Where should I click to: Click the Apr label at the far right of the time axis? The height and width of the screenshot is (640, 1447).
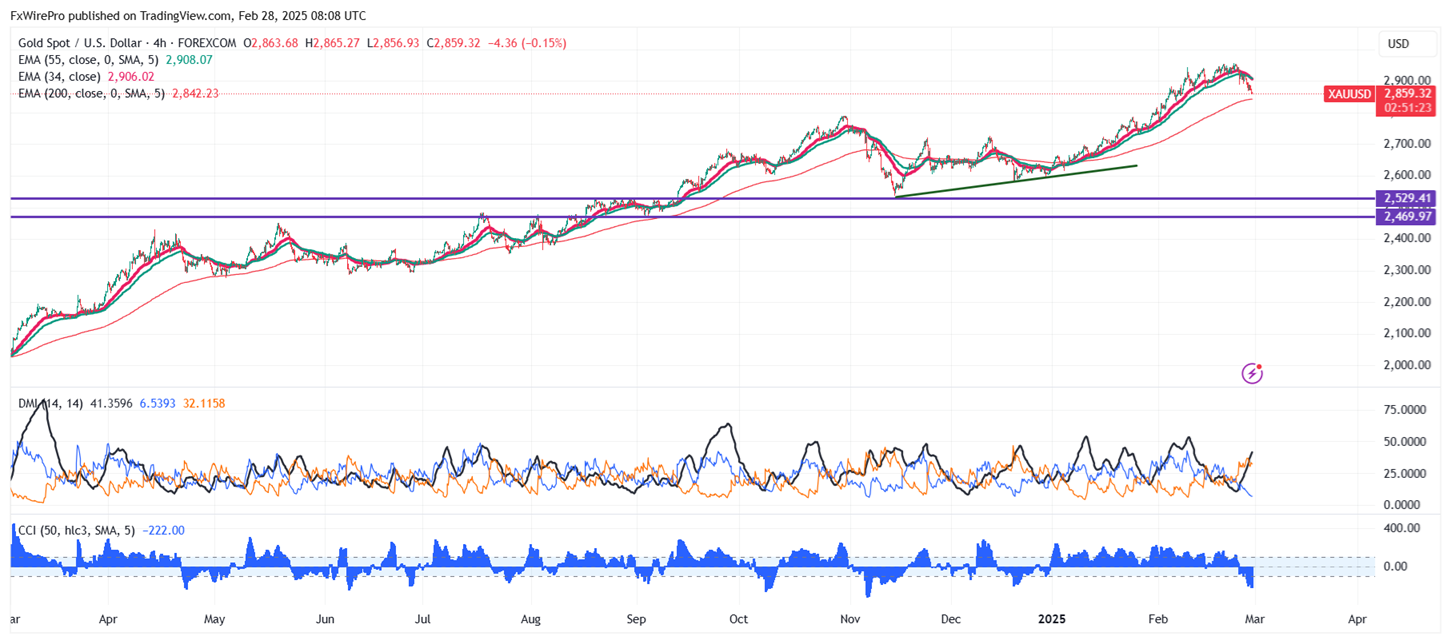[x=1357, y=619]
